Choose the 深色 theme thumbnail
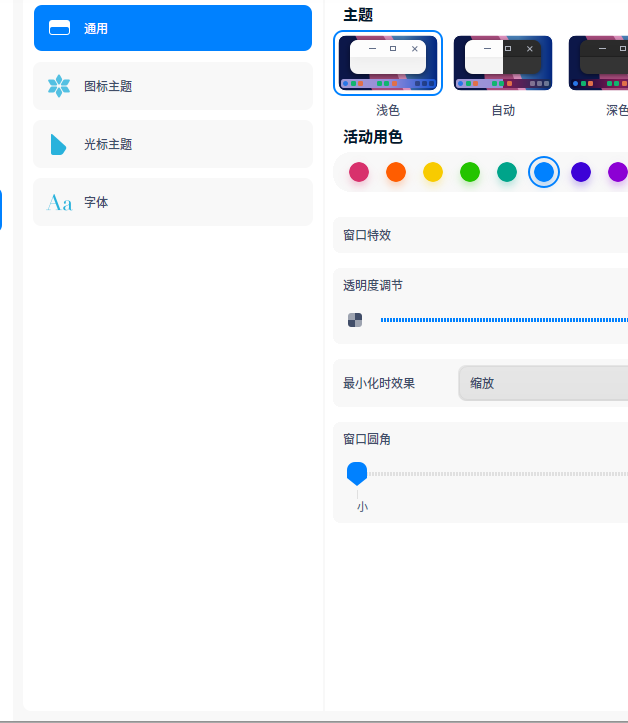Screen dimensions: 628x723 point(598,63)
